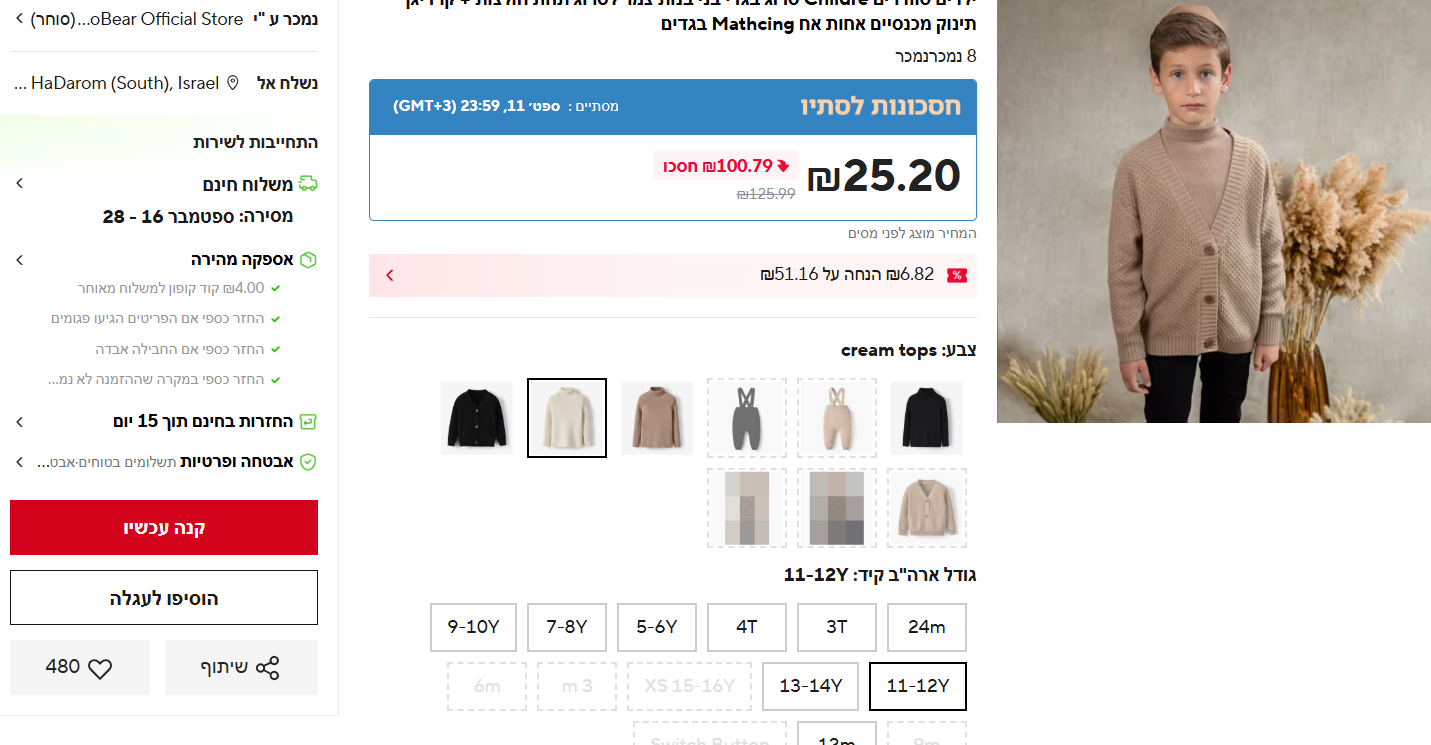The height and width of the screenshot is (745, 1431).
Task: Click the security shield icon
Action: (308, 462)
